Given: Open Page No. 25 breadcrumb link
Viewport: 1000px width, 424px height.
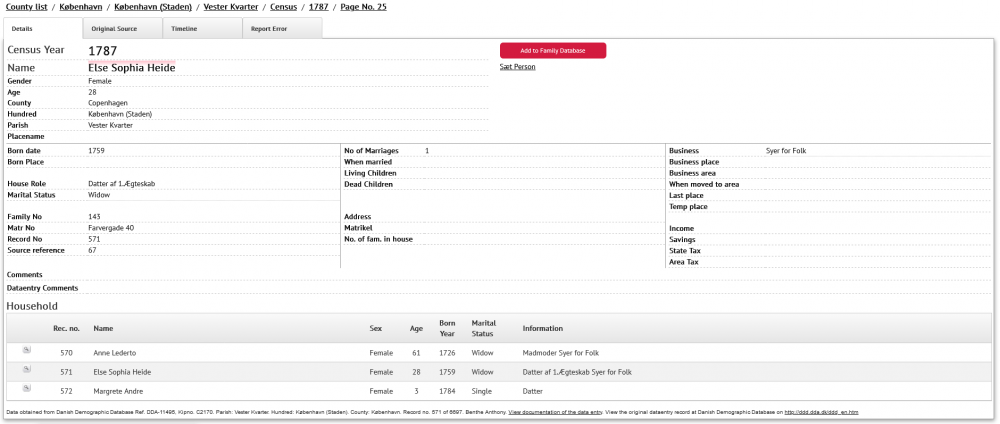Looking at the screenshot, I should (363, 7).
